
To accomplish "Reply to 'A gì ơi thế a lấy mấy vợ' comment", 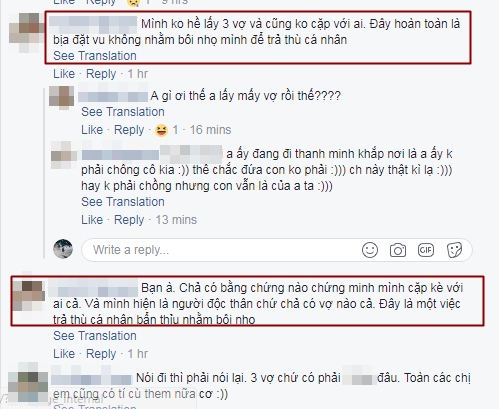I will [129, 130].
